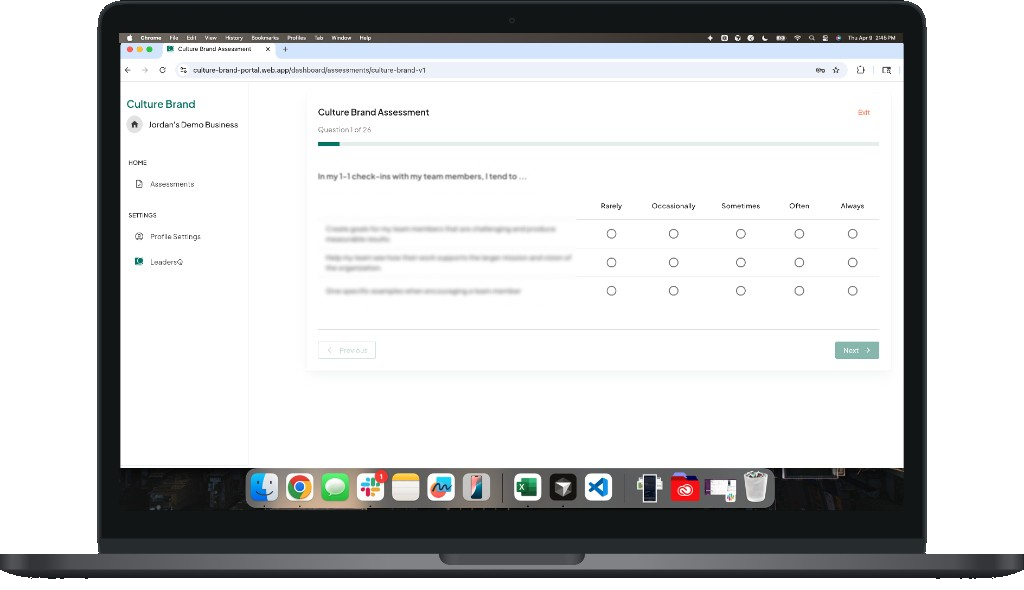Reload the page with the refresh icon
The width and height of the screenshot is (1024, 590).
point(163,70)
